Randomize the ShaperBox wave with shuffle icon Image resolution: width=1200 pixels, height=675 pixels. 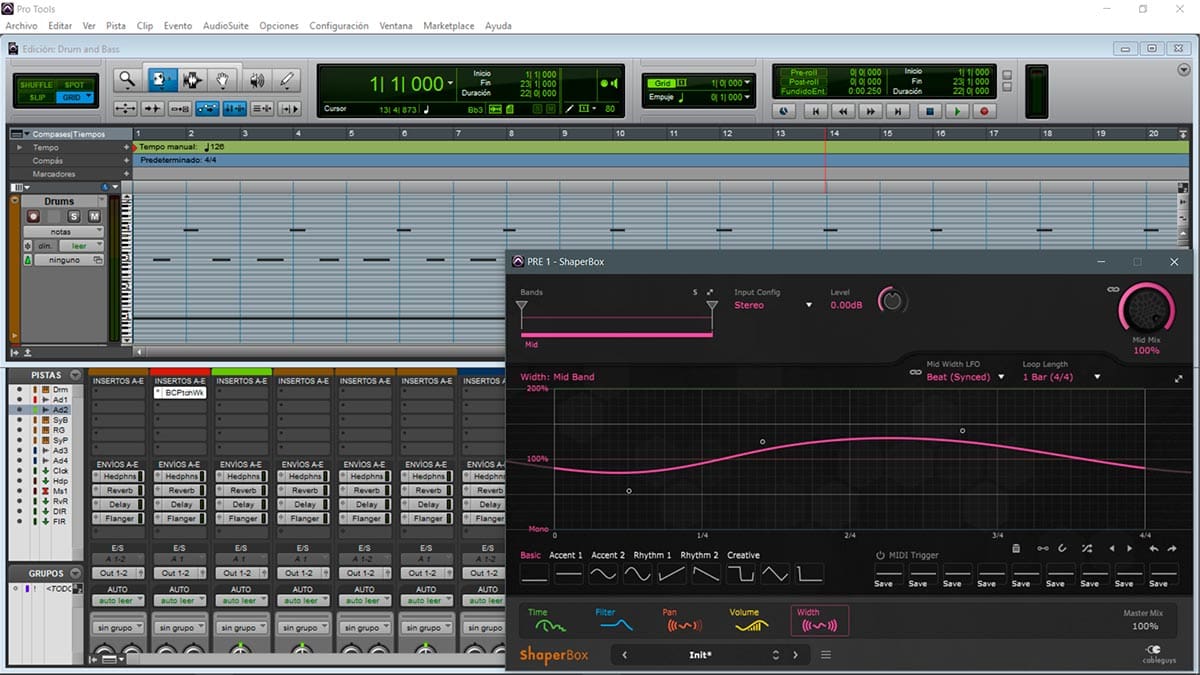[x=1087, y=548]
